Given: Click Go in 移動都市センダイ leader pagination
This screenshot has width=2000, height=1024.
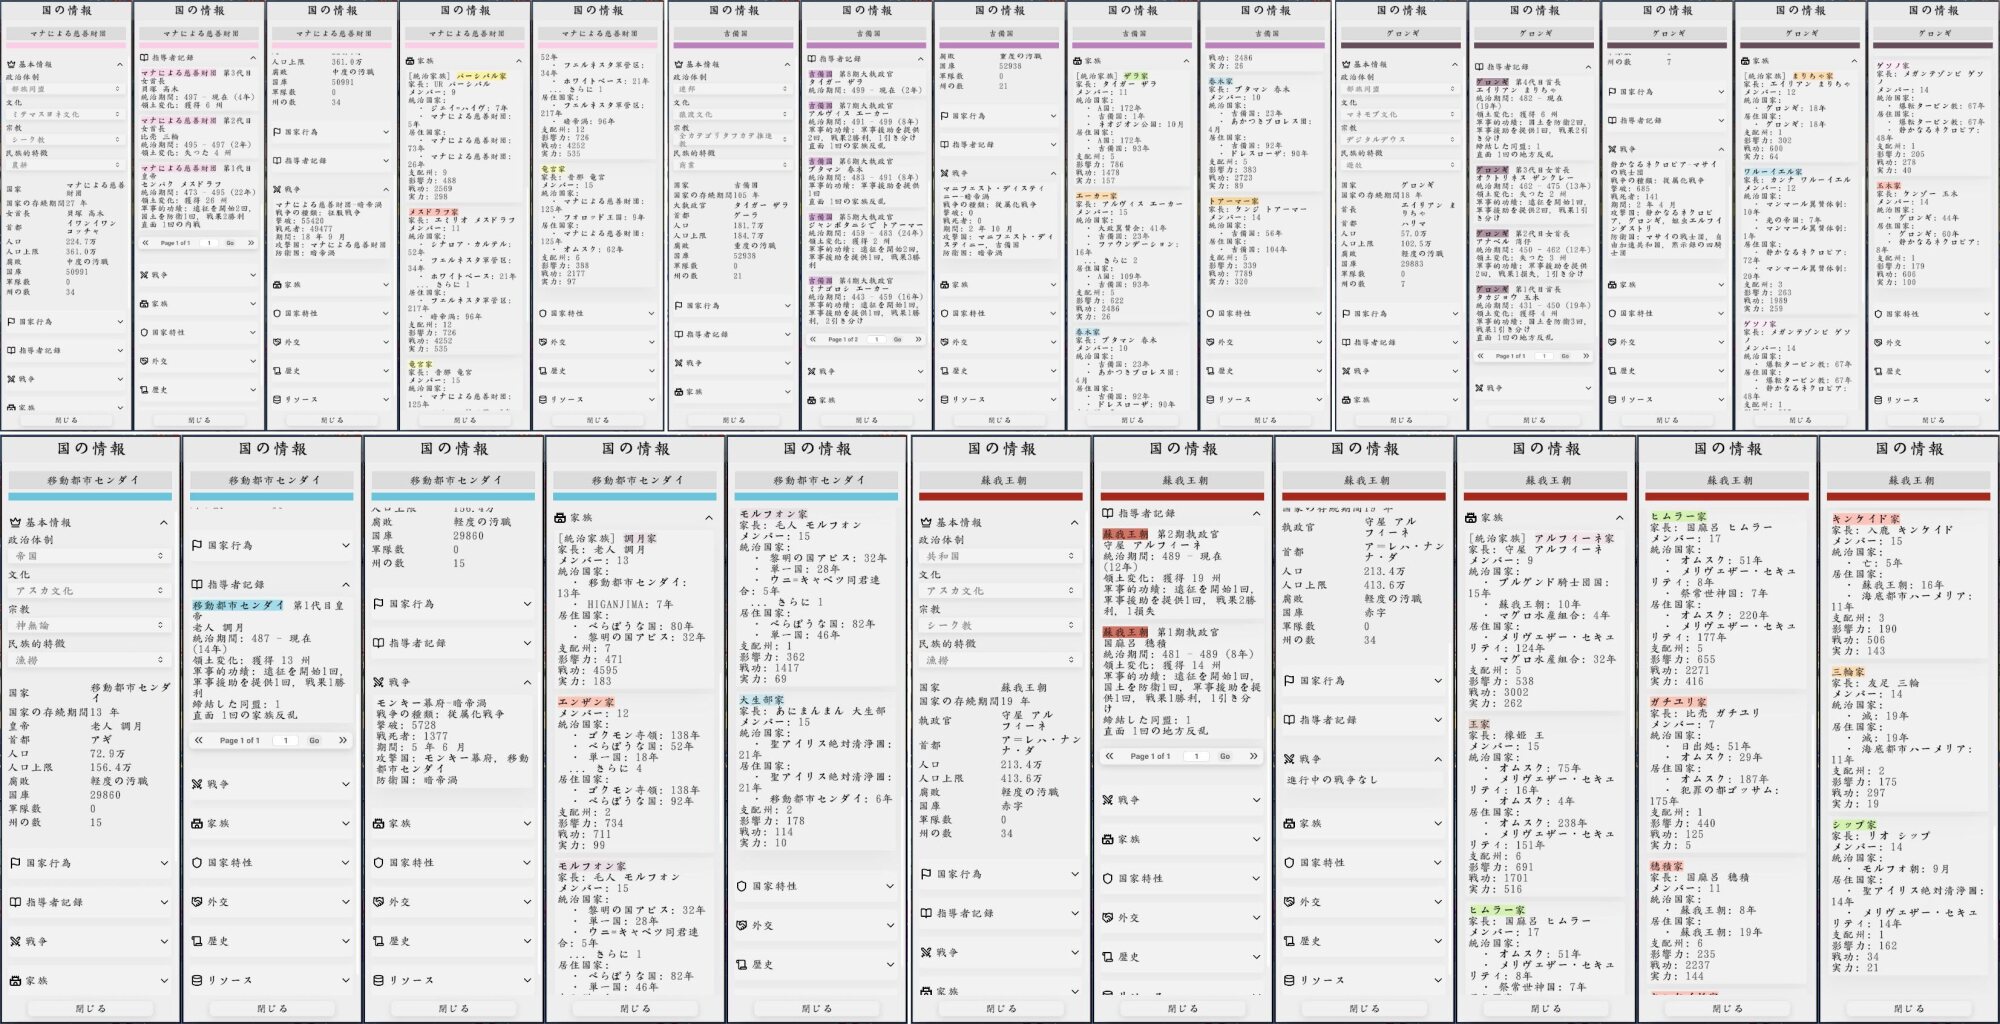Looking at the screenshot, I should point(314,740).
